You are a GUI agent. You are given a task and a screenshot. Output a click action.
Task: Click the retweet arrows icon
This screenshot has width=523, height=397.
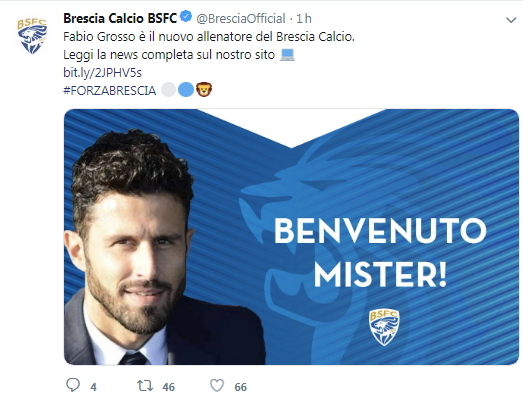[x=145, y=386]
